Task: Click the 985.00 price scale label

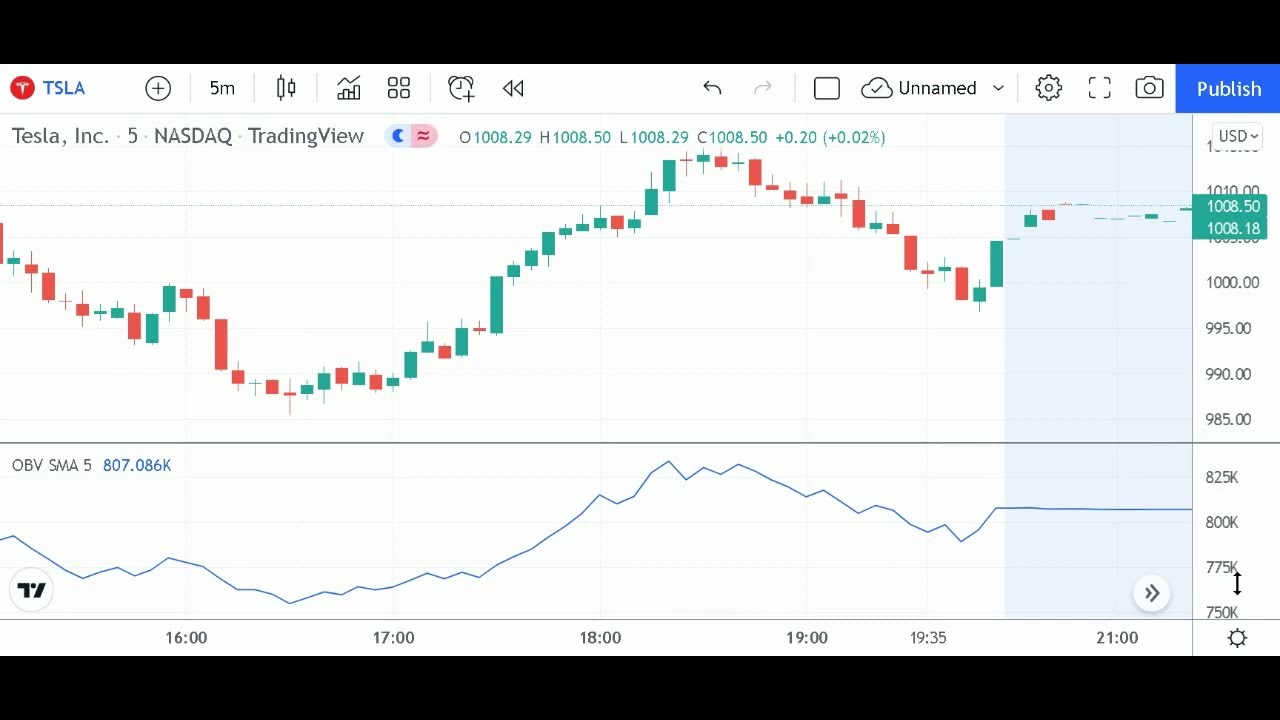Action: [1228, 420]
